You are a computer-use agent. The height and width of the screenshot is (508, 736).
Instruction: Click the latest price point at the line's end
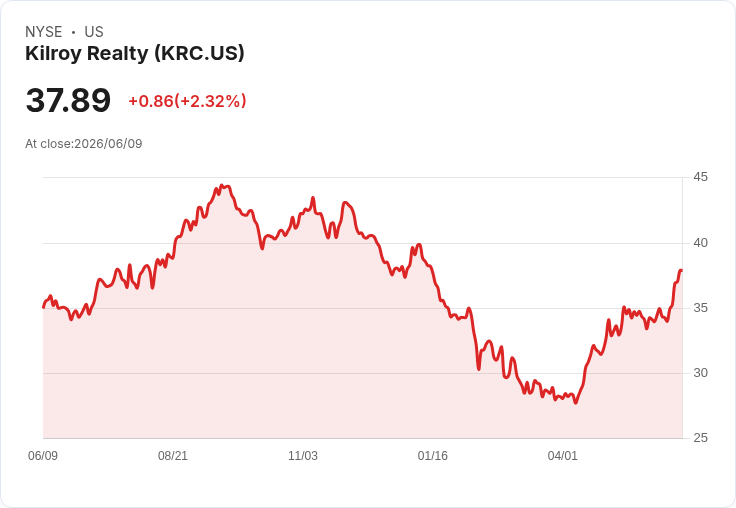681,270
